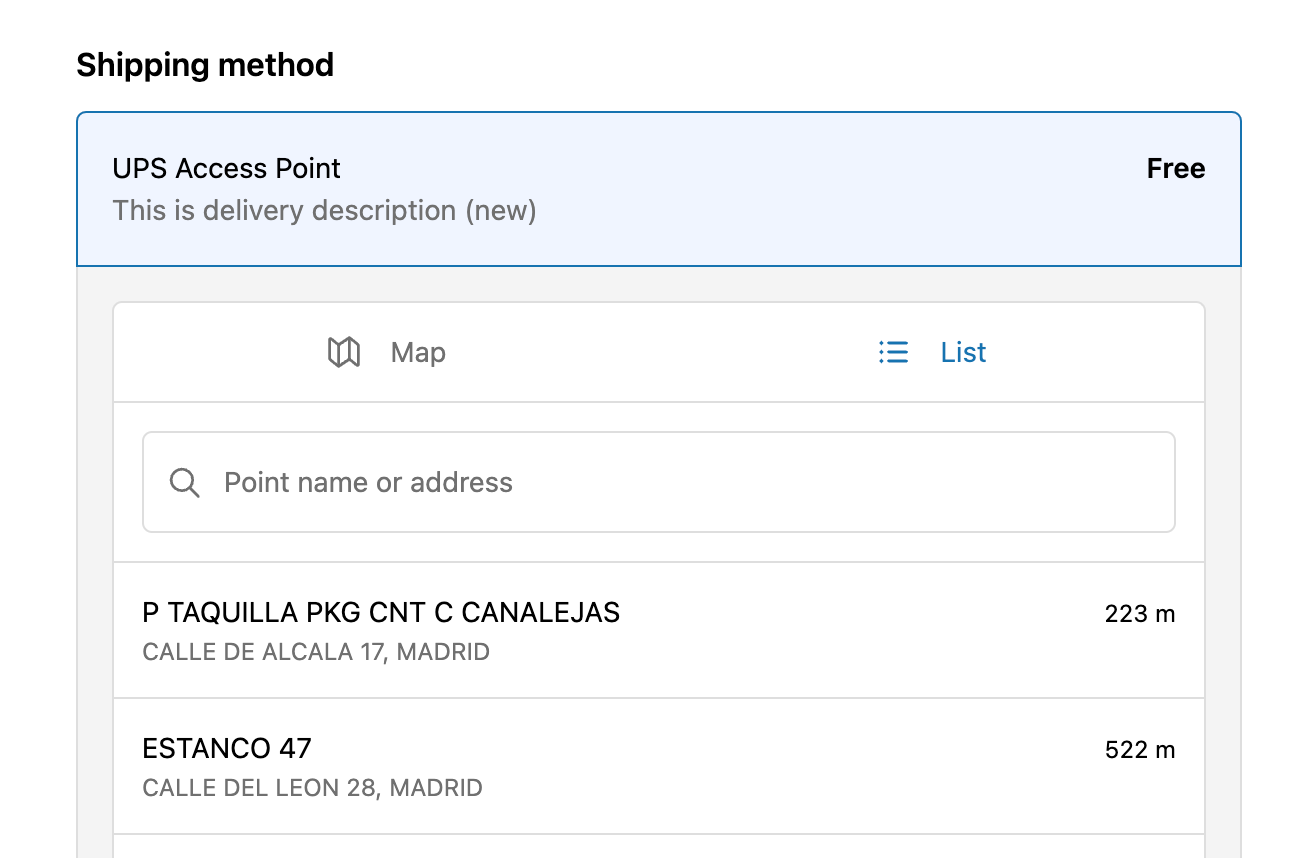Select P TAQUILLA PKG CNT C CANALEJAS point
This screenshot has height=858, width=1314.
pyautogui.click(x=659, y=630)
